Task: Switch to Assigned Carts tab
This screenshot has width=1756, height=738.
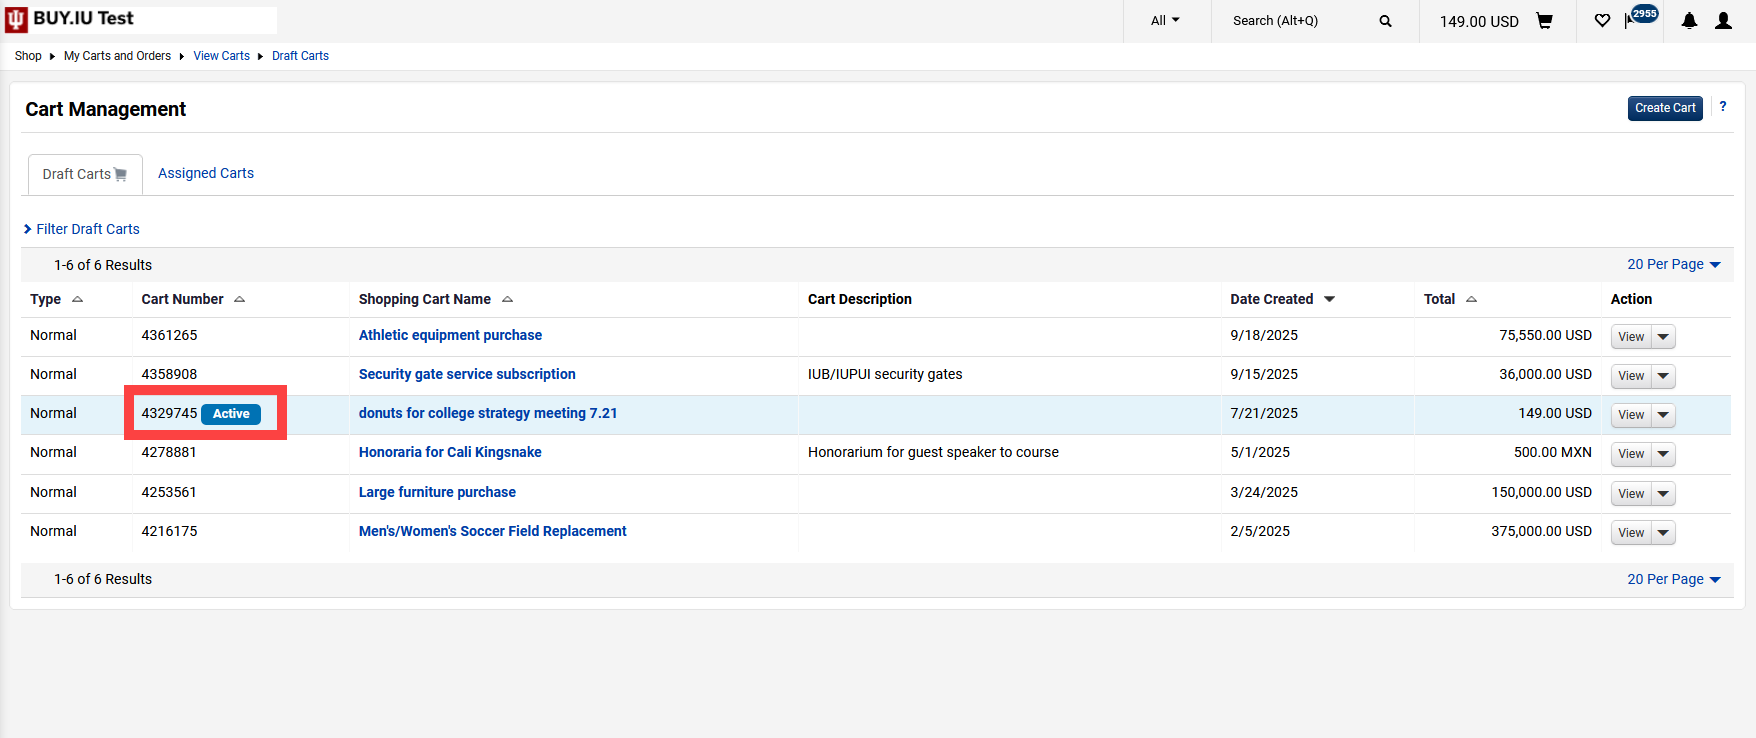Action: [x=206, y=173]
